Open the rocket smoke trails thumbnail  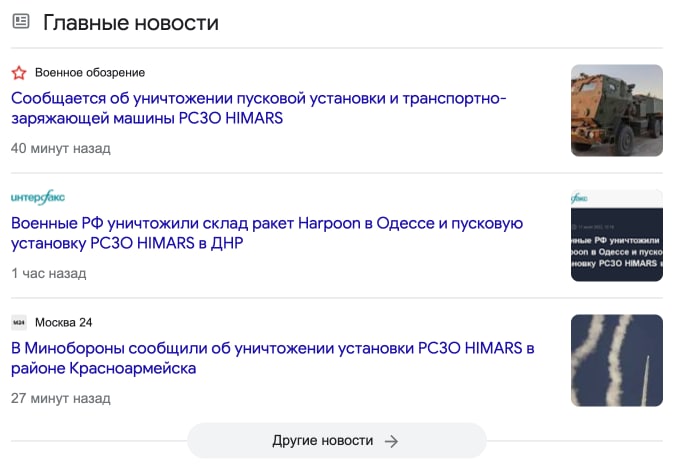[x=616, y=360]
